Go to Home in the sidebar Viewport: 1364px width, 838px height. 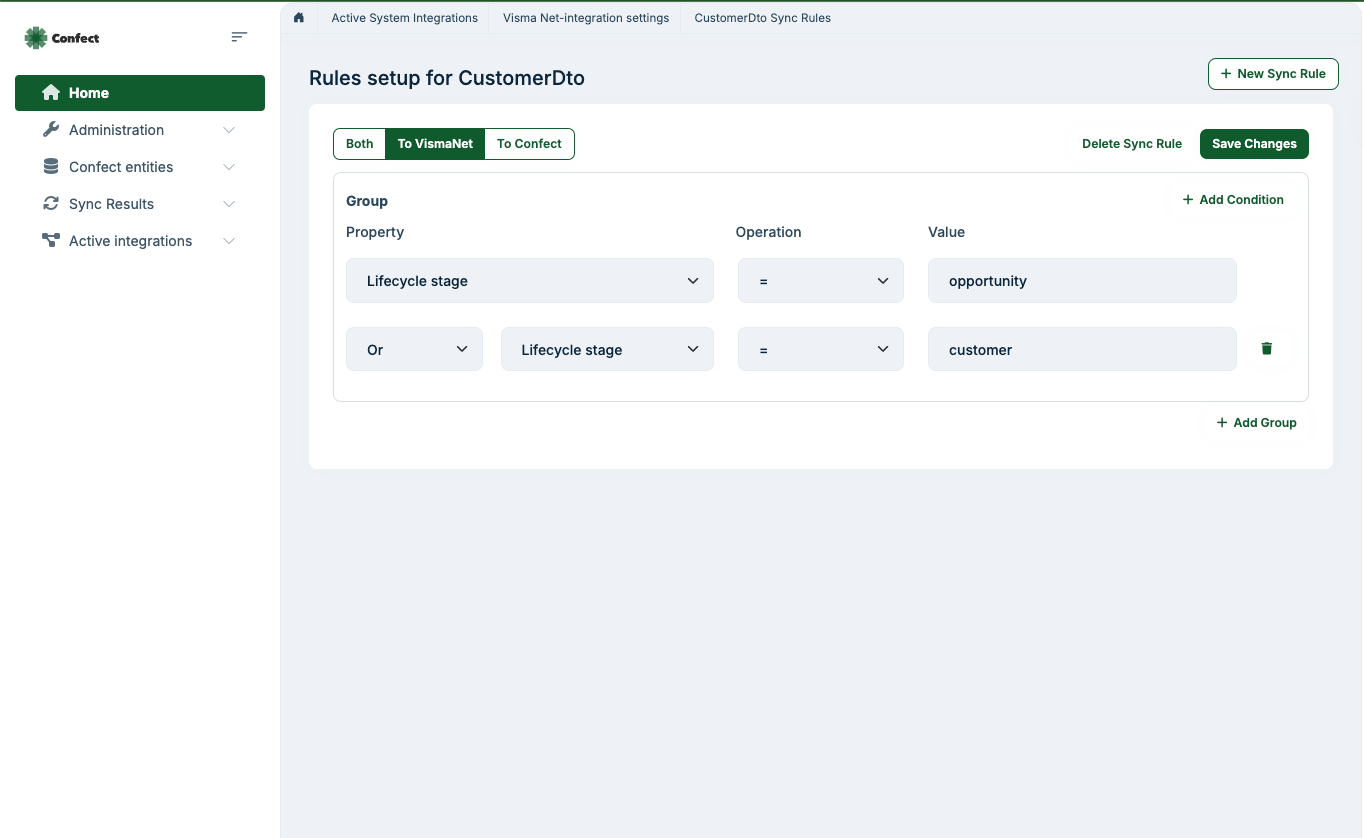[140, 93]
